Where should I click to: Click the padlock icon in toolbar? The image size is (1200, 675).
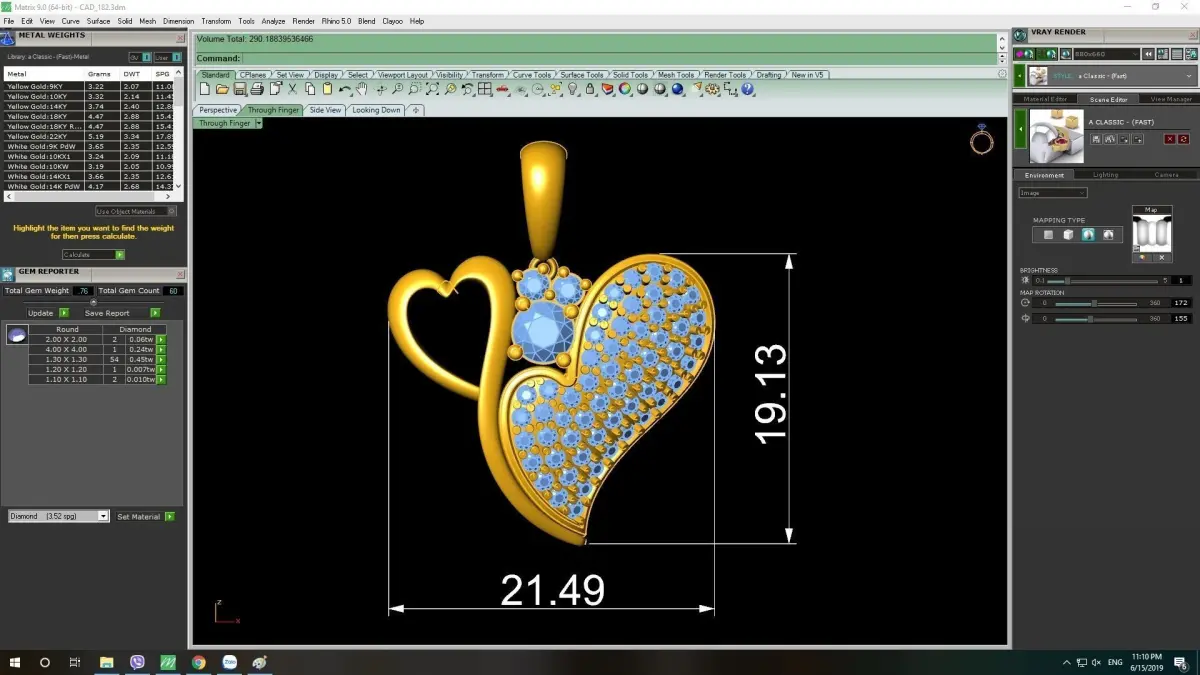[590, 90]
